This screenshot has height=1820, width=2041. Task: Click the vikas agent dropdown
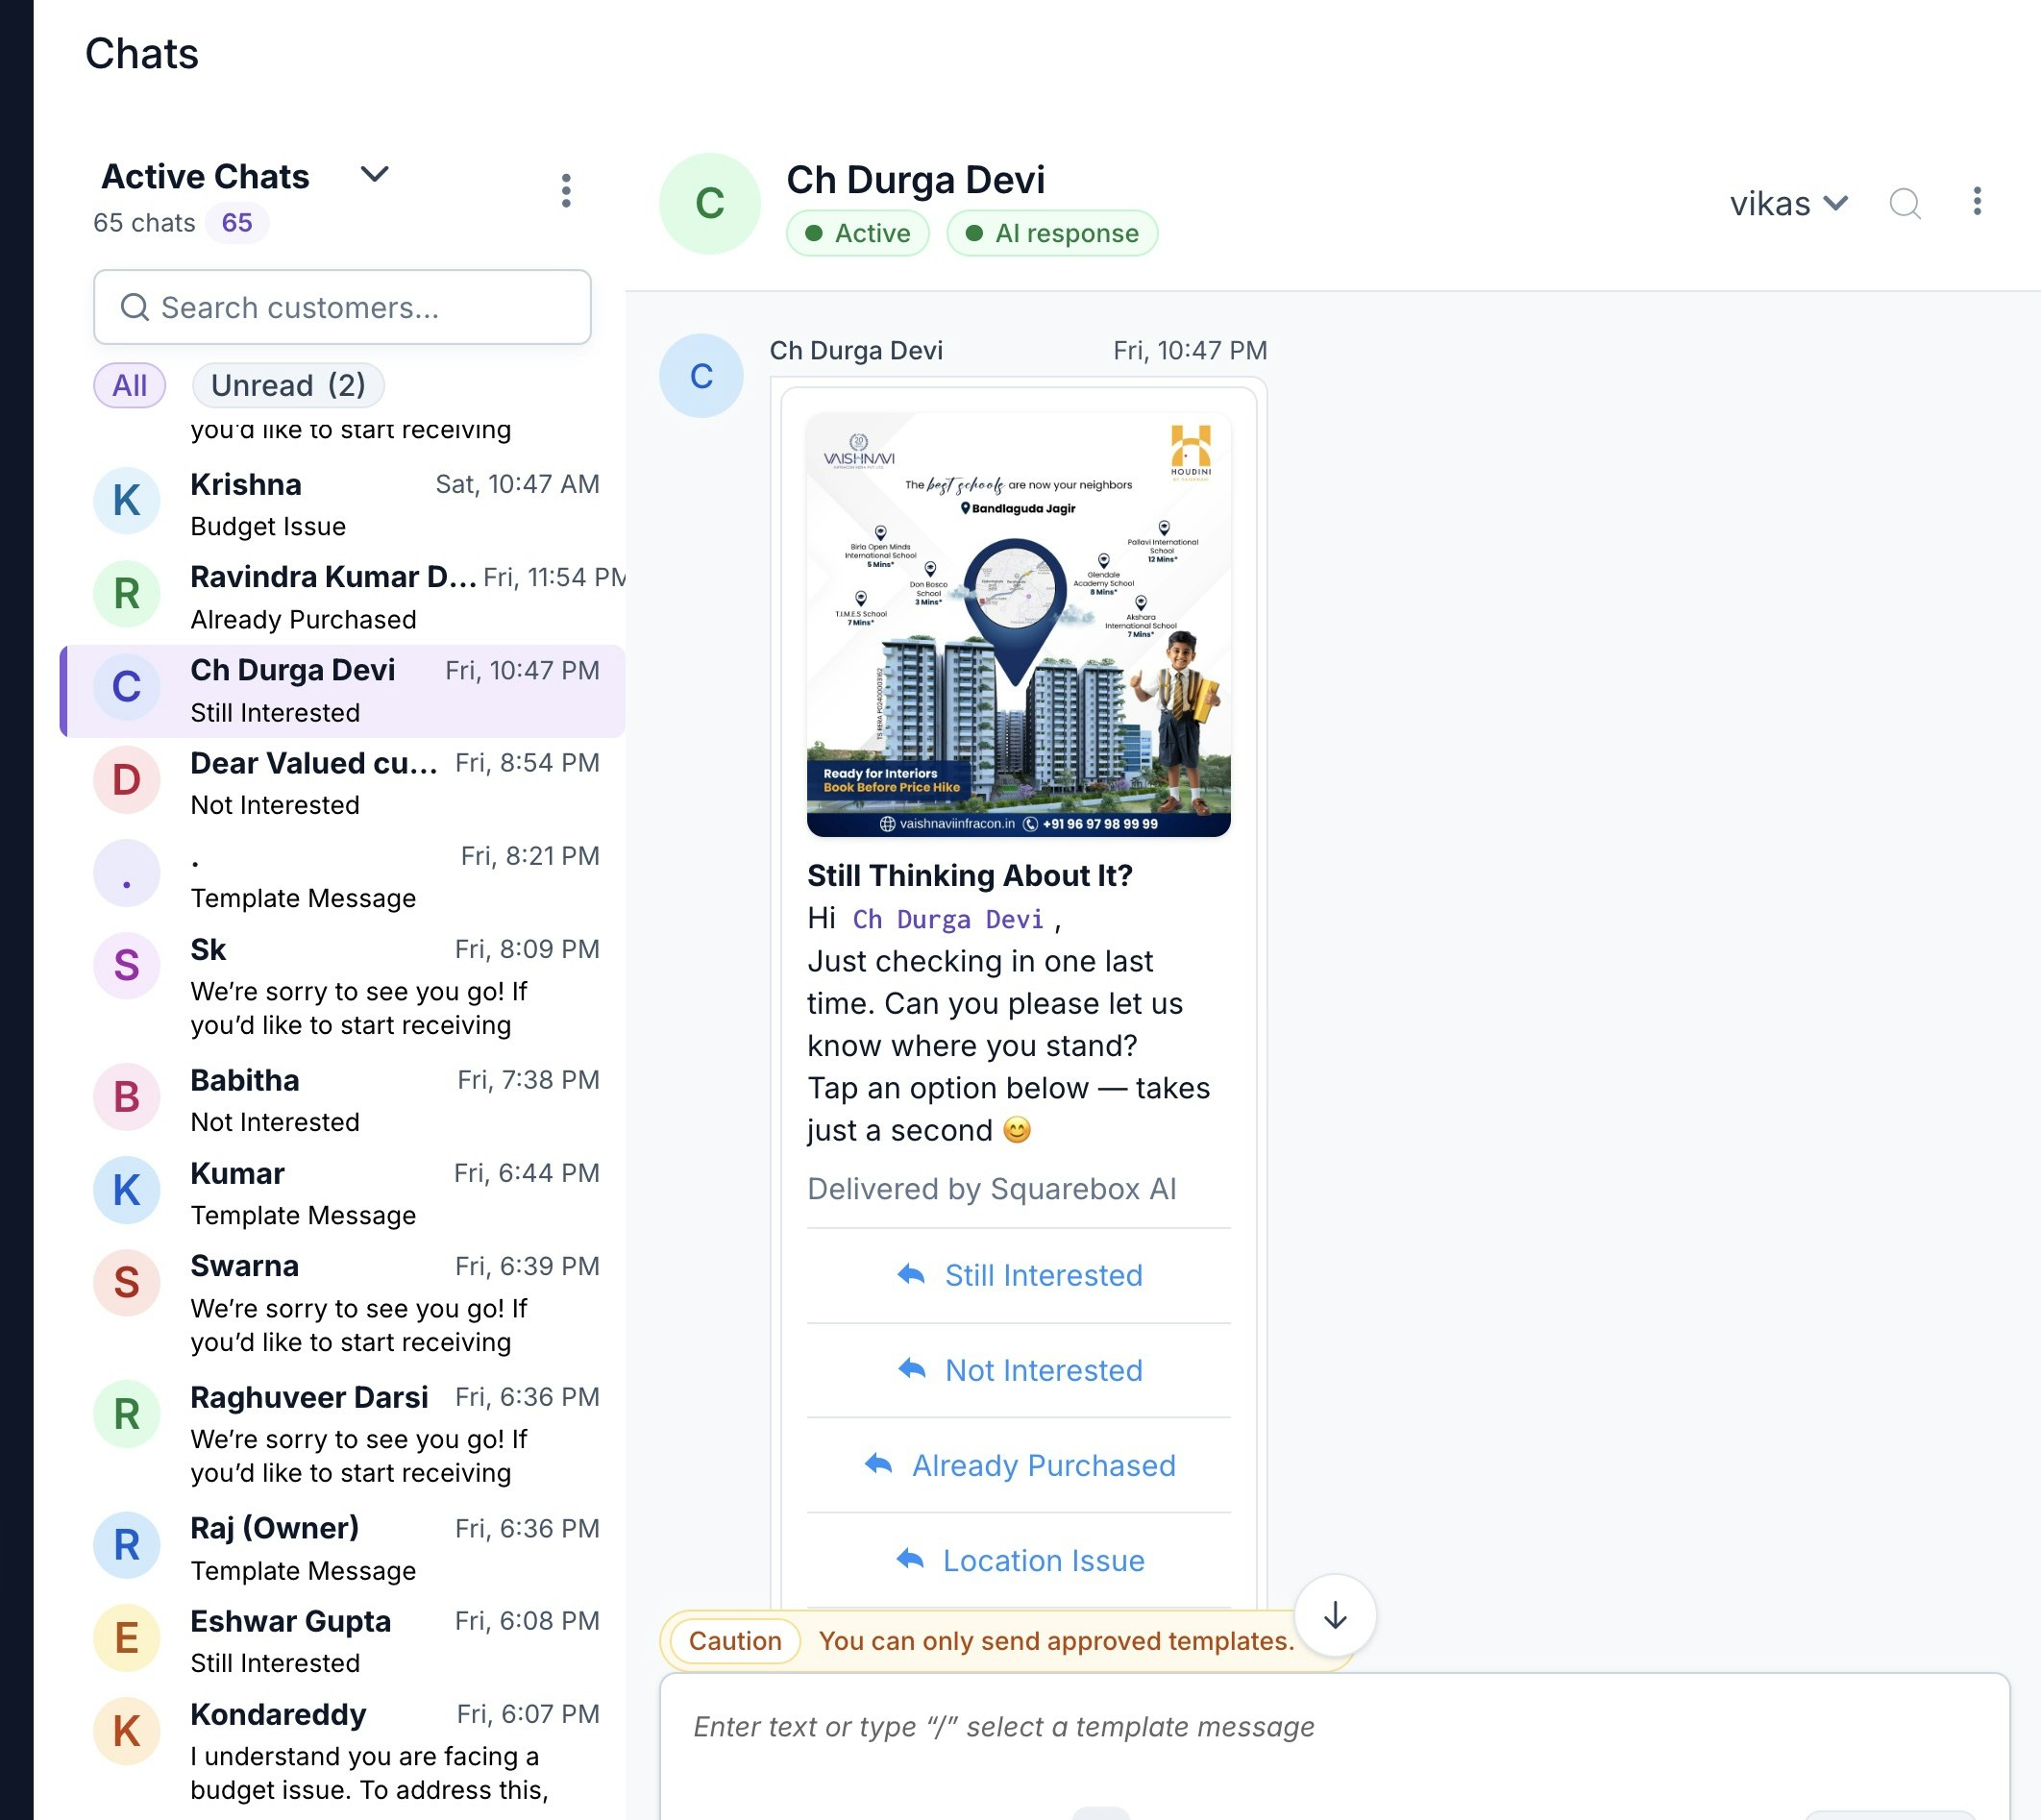click(x=1789, y=204)
